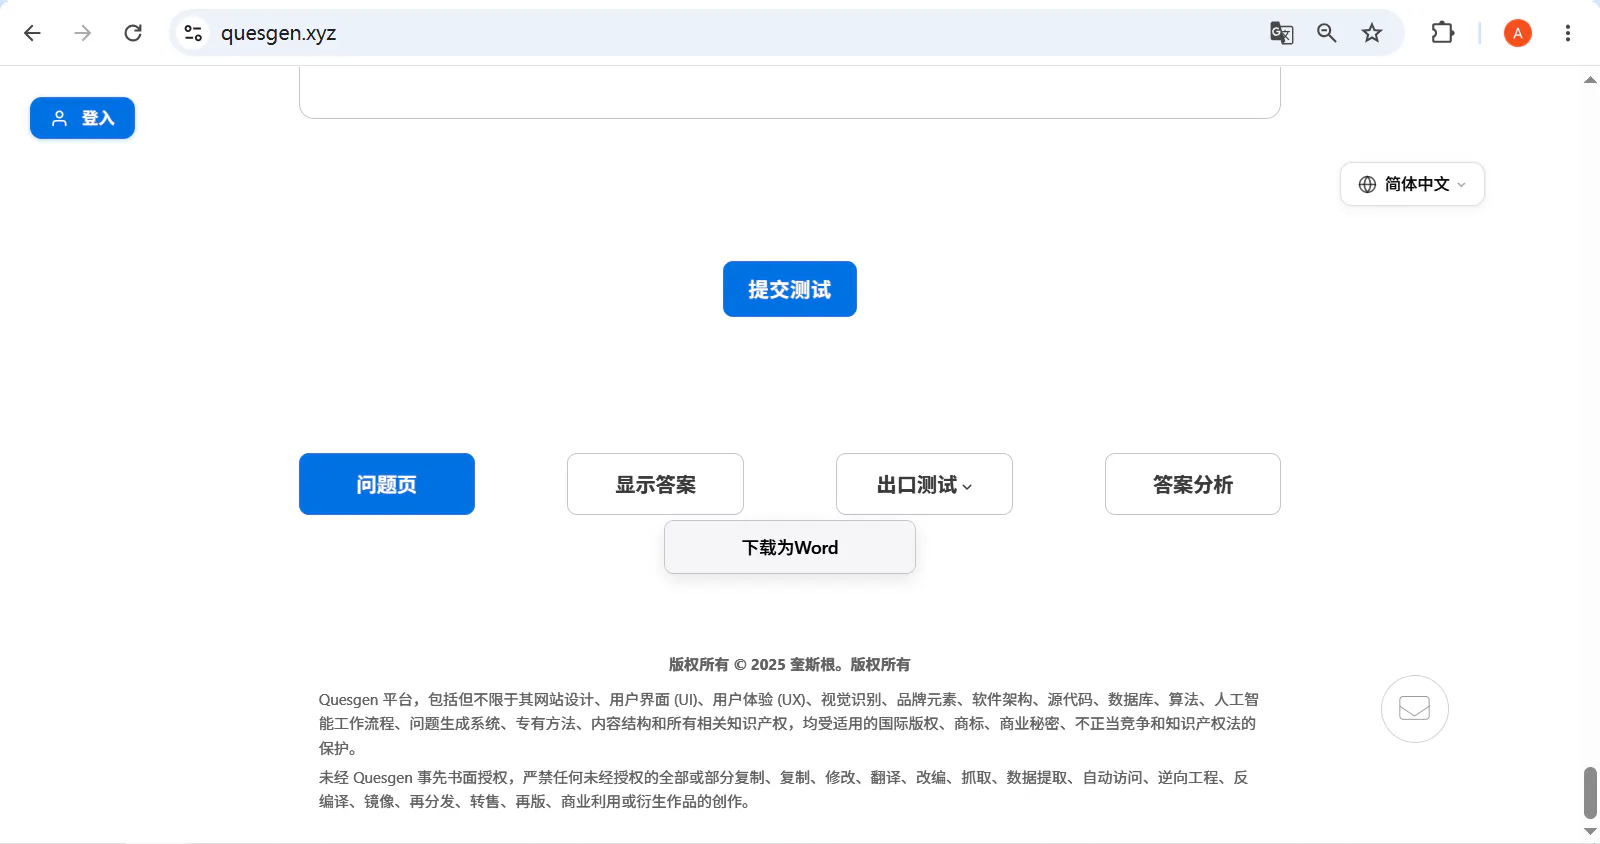Bookmark this page with the star icon
The width and height of the screenshot is (1600, 844).
[x=1372, y=33]
